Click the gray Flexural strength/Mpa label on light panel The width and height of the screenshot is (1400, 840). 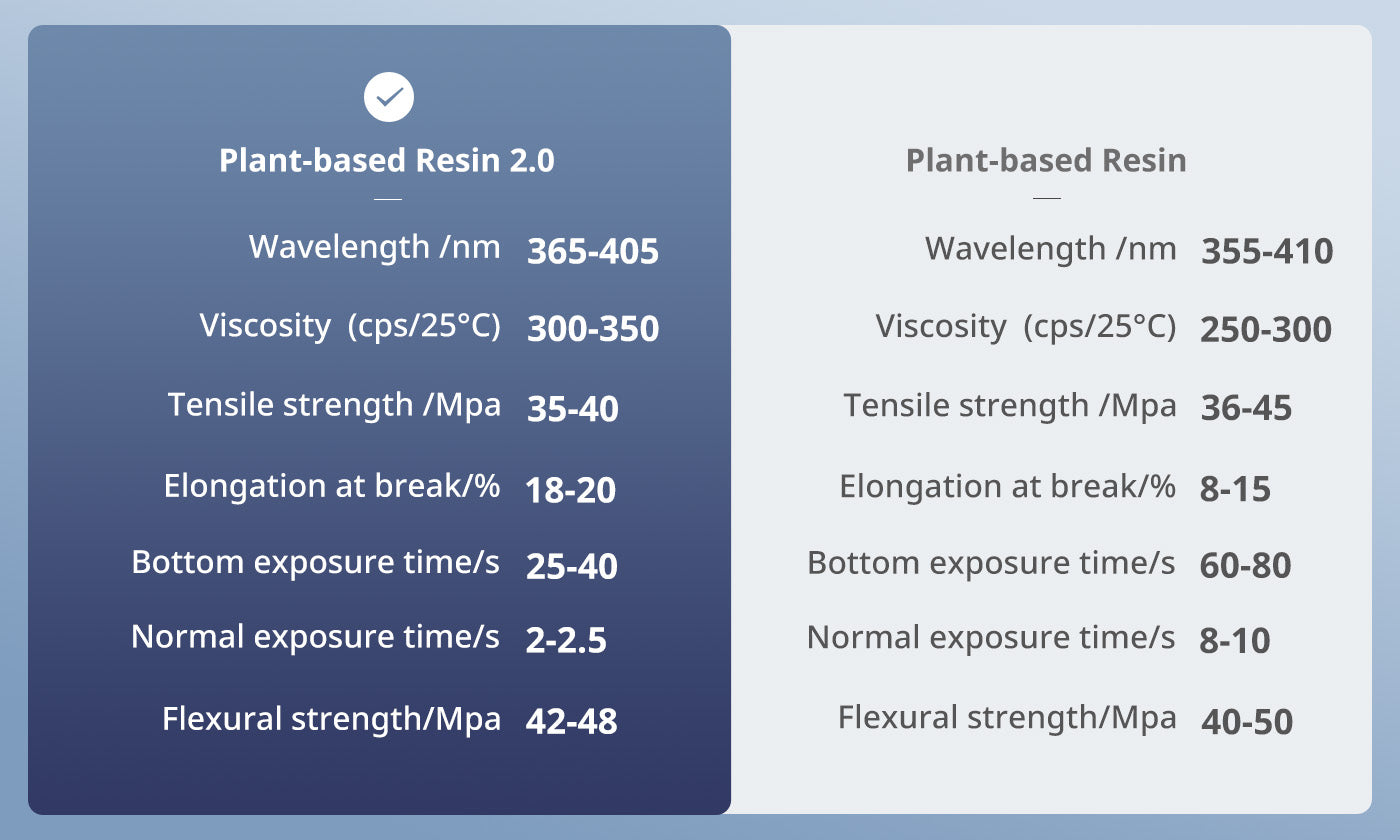click(1007, 718)
